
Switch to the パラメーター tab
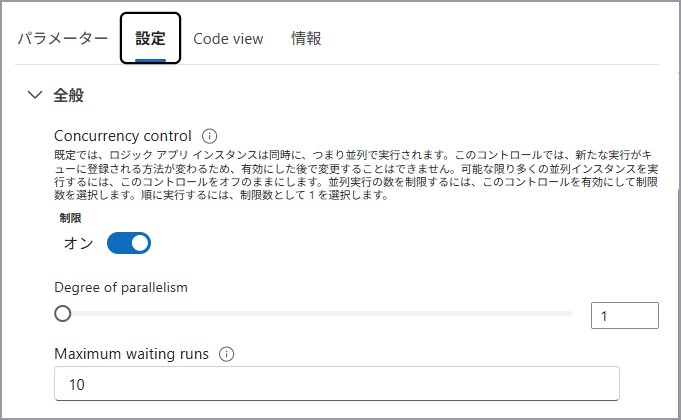coord(62,38)
